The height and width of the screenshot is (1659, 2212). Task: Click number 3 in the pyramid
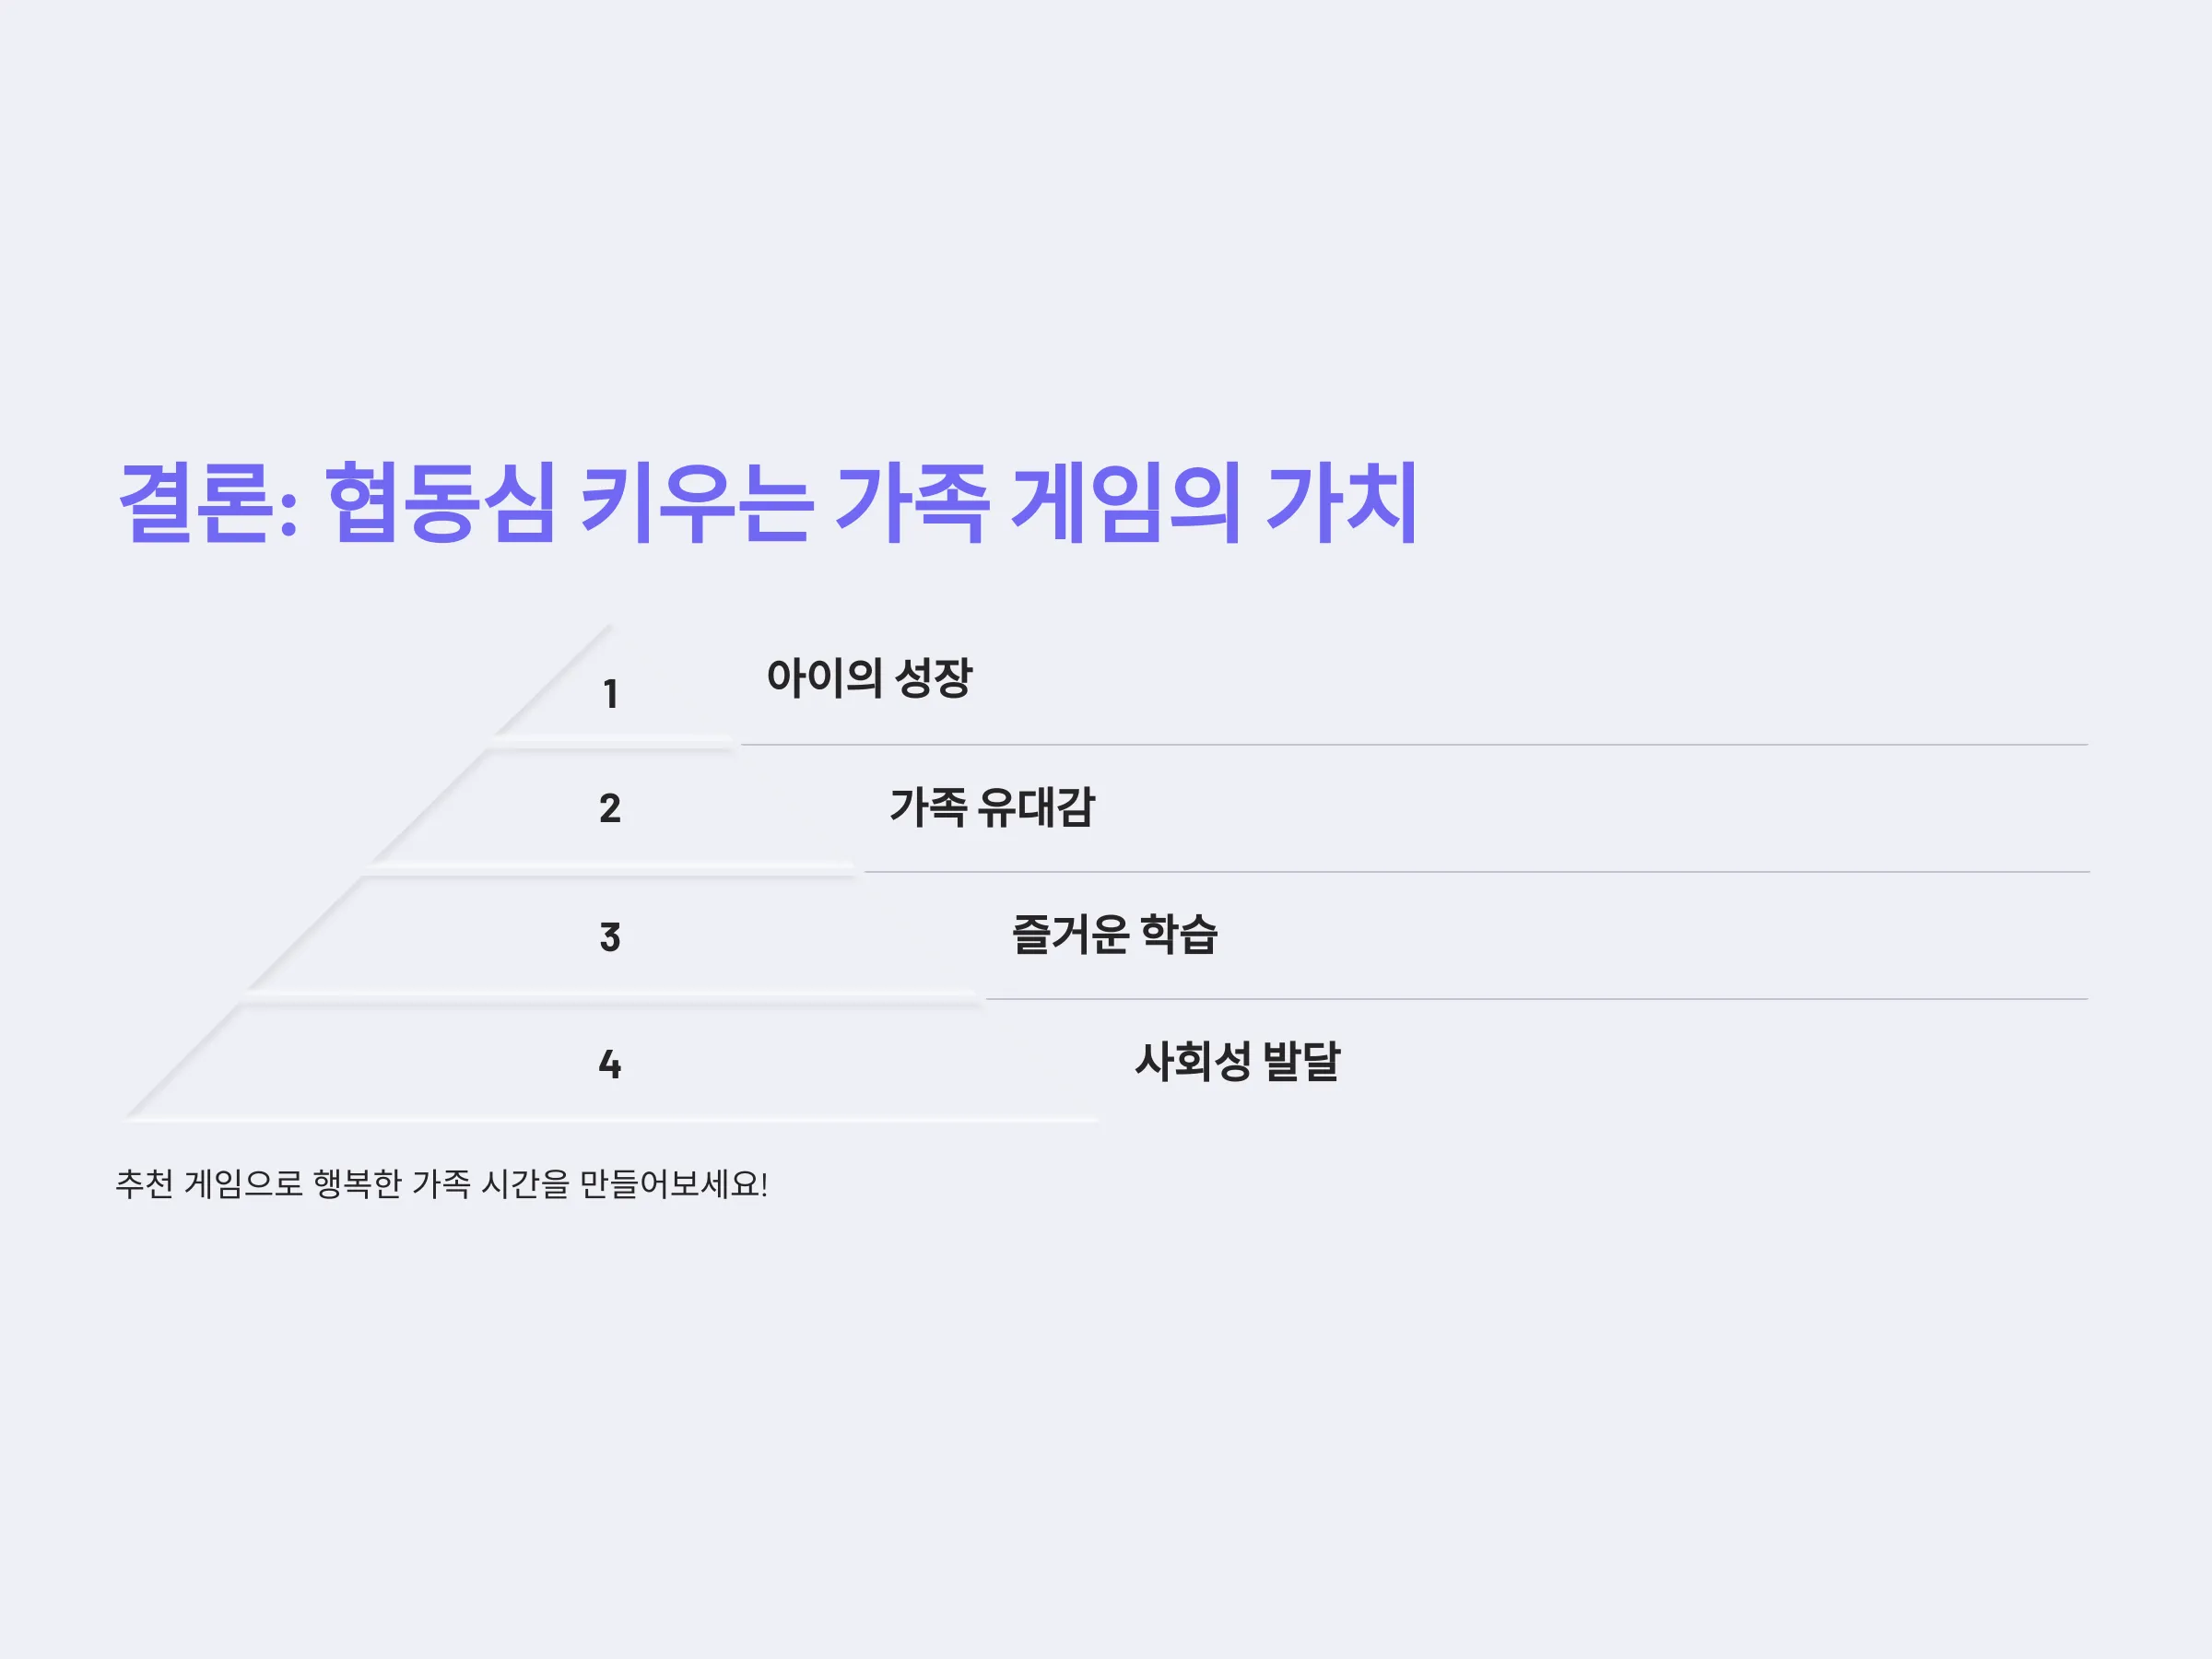tap(610, 937)
